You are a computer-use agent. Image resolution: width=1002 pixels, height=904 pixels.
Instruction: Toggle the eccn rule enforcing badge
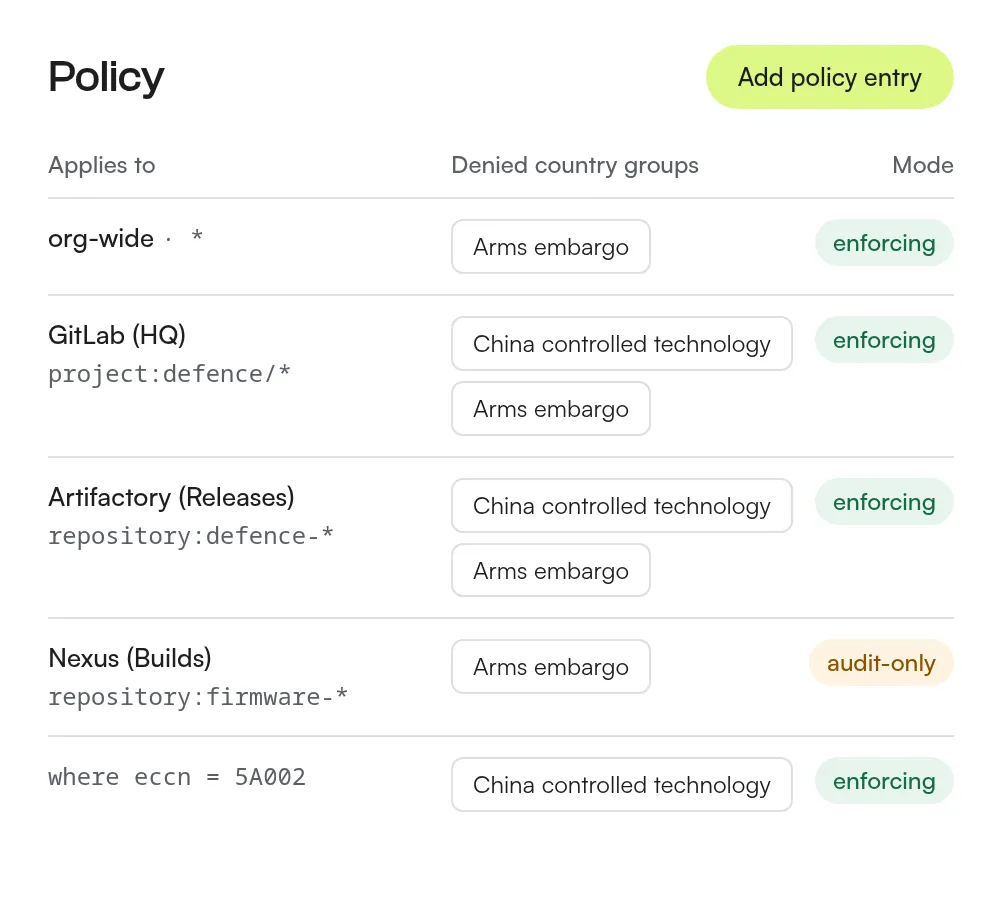884,781
